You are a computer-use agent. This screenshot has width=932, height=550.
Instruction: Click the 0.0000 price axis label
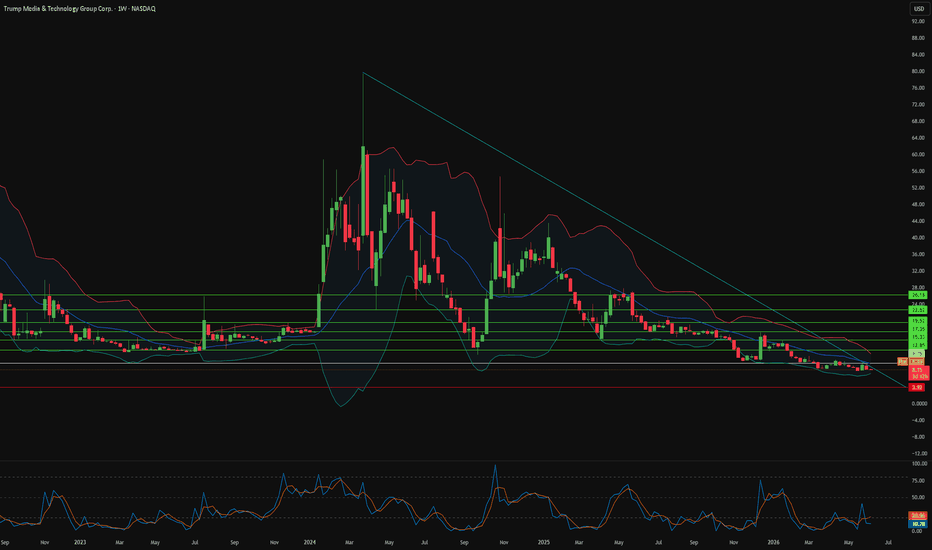[919, 404]
